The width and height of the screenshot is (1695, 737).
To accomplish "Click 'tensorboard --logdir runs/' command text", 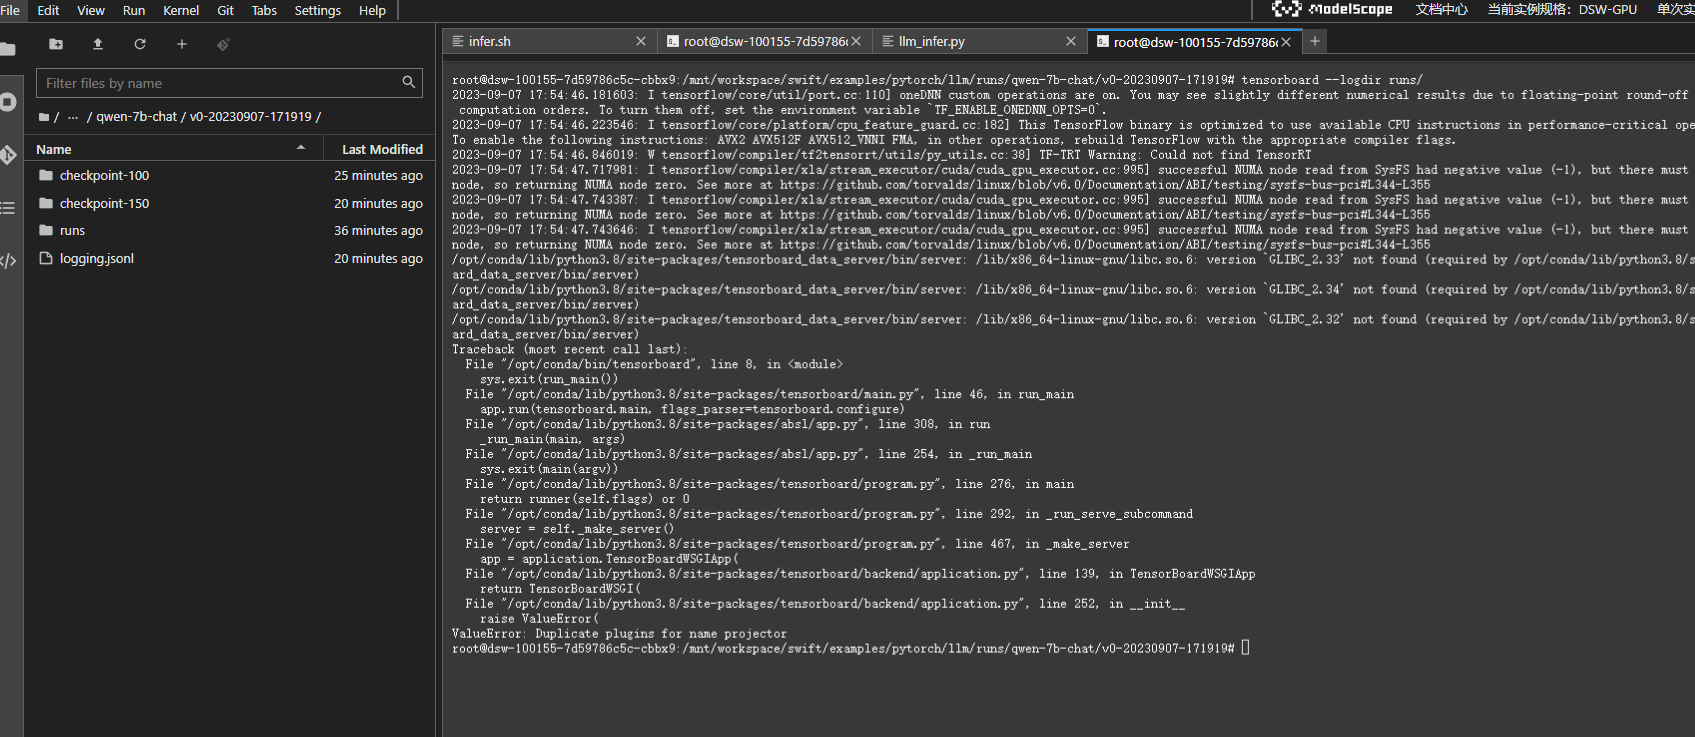I will click(x=1332, y=80).
